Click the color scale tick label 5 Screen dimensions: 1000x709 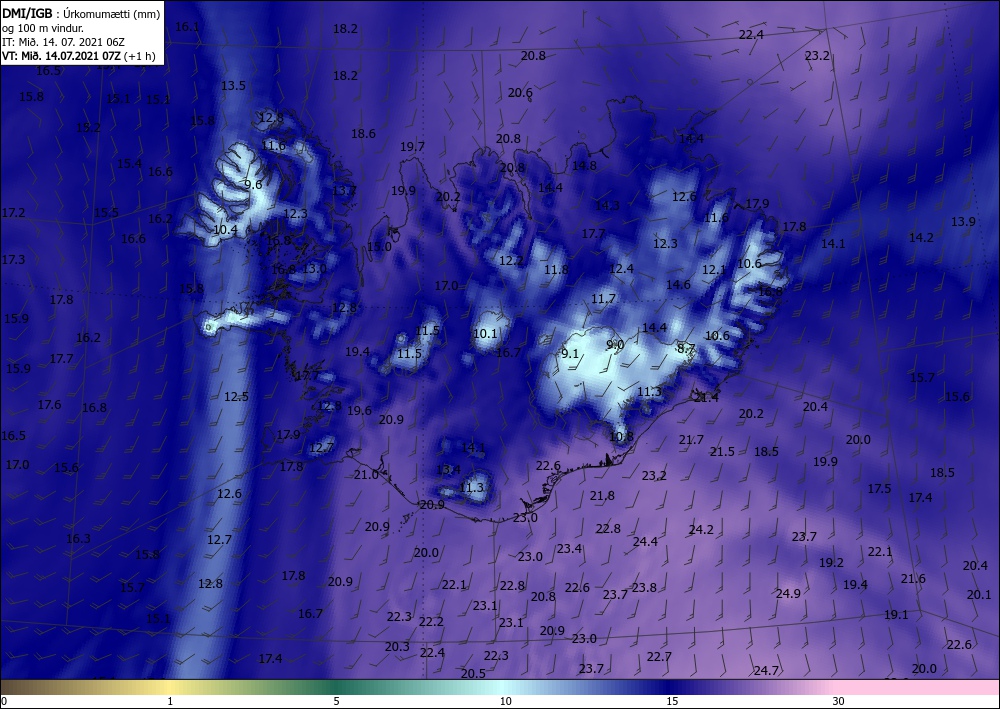tap(336, 702)
